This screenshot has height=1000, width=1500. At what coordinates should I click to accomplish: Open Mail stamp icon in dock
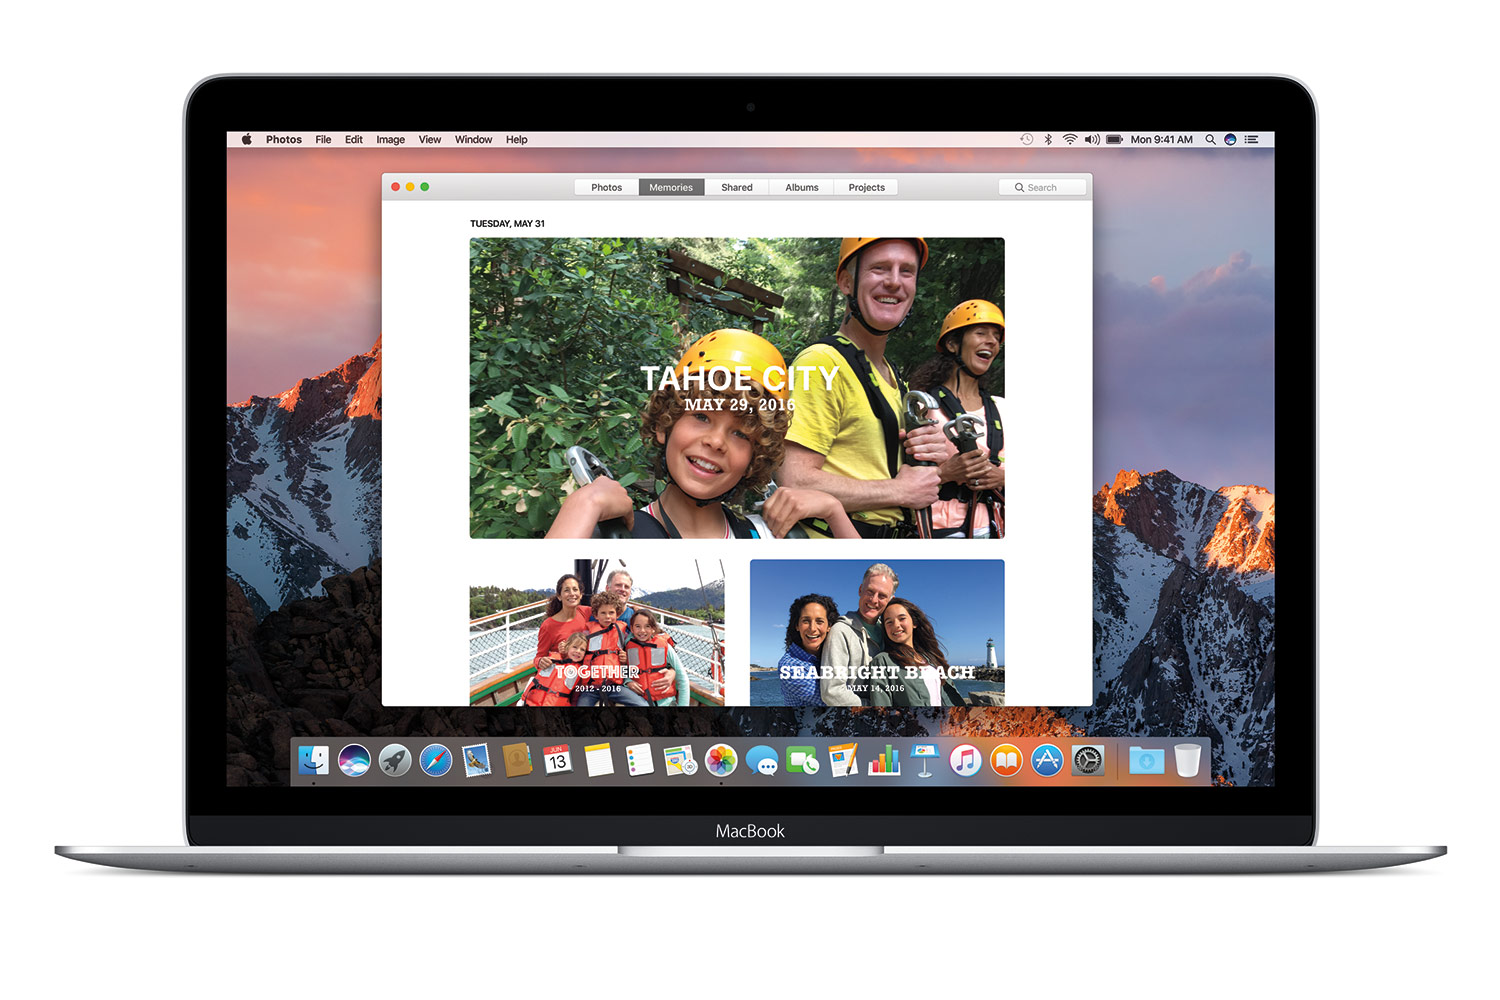[477, 760]
